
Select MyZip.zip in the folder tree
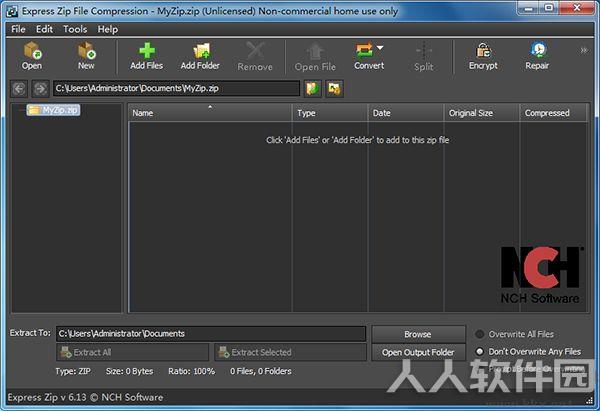tap(54, 110)
